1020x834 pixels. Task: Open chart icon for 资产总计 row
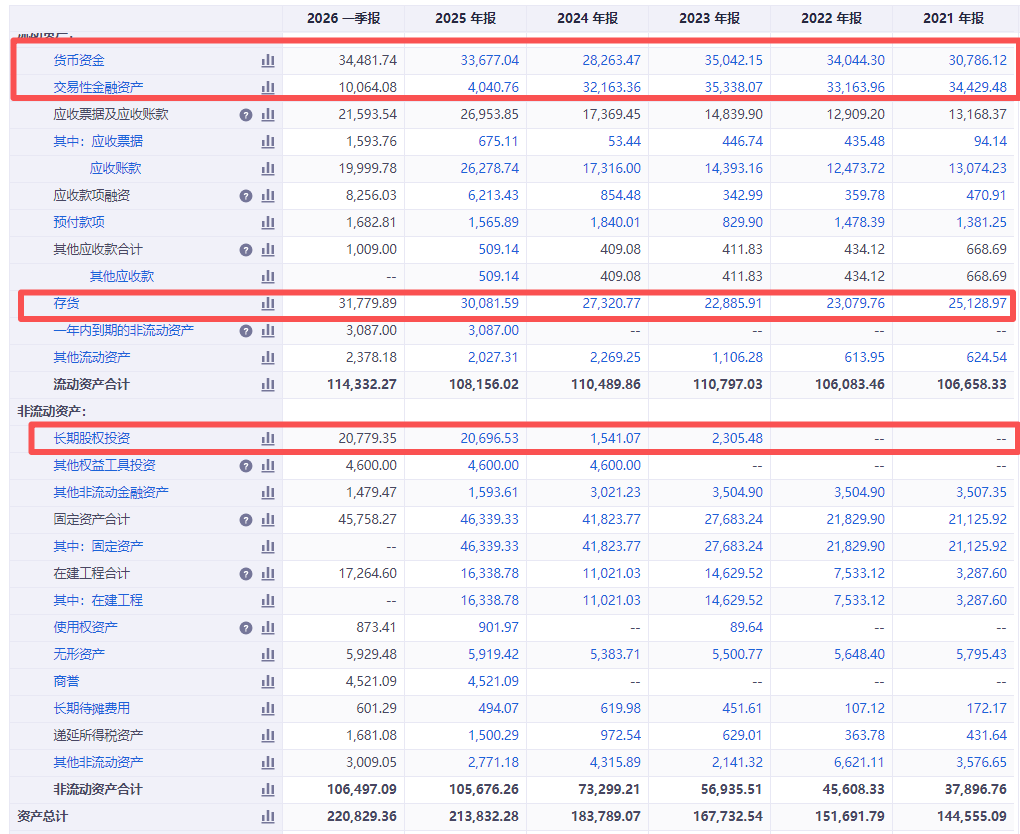coord(267,816)
